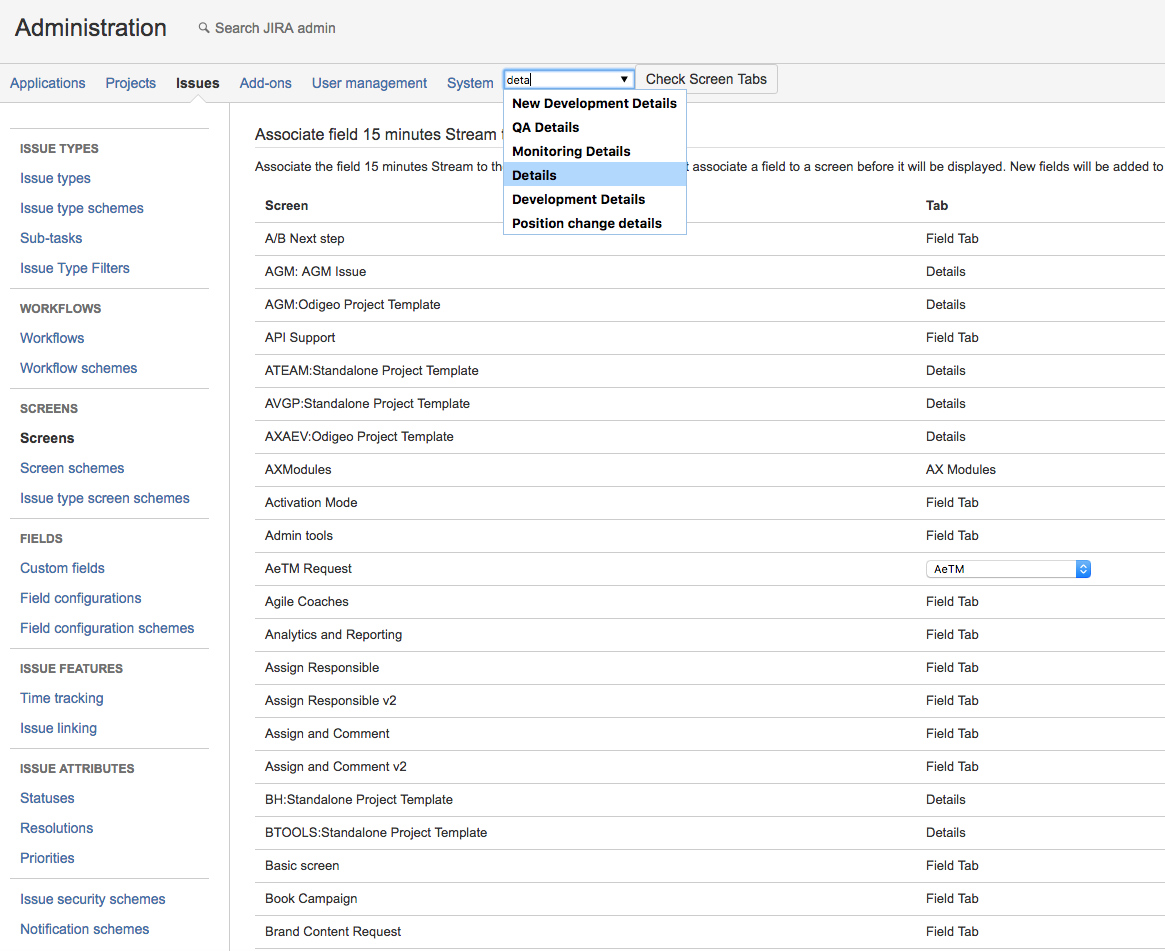
Task: Go to User management tab
Action: [369, 83]
